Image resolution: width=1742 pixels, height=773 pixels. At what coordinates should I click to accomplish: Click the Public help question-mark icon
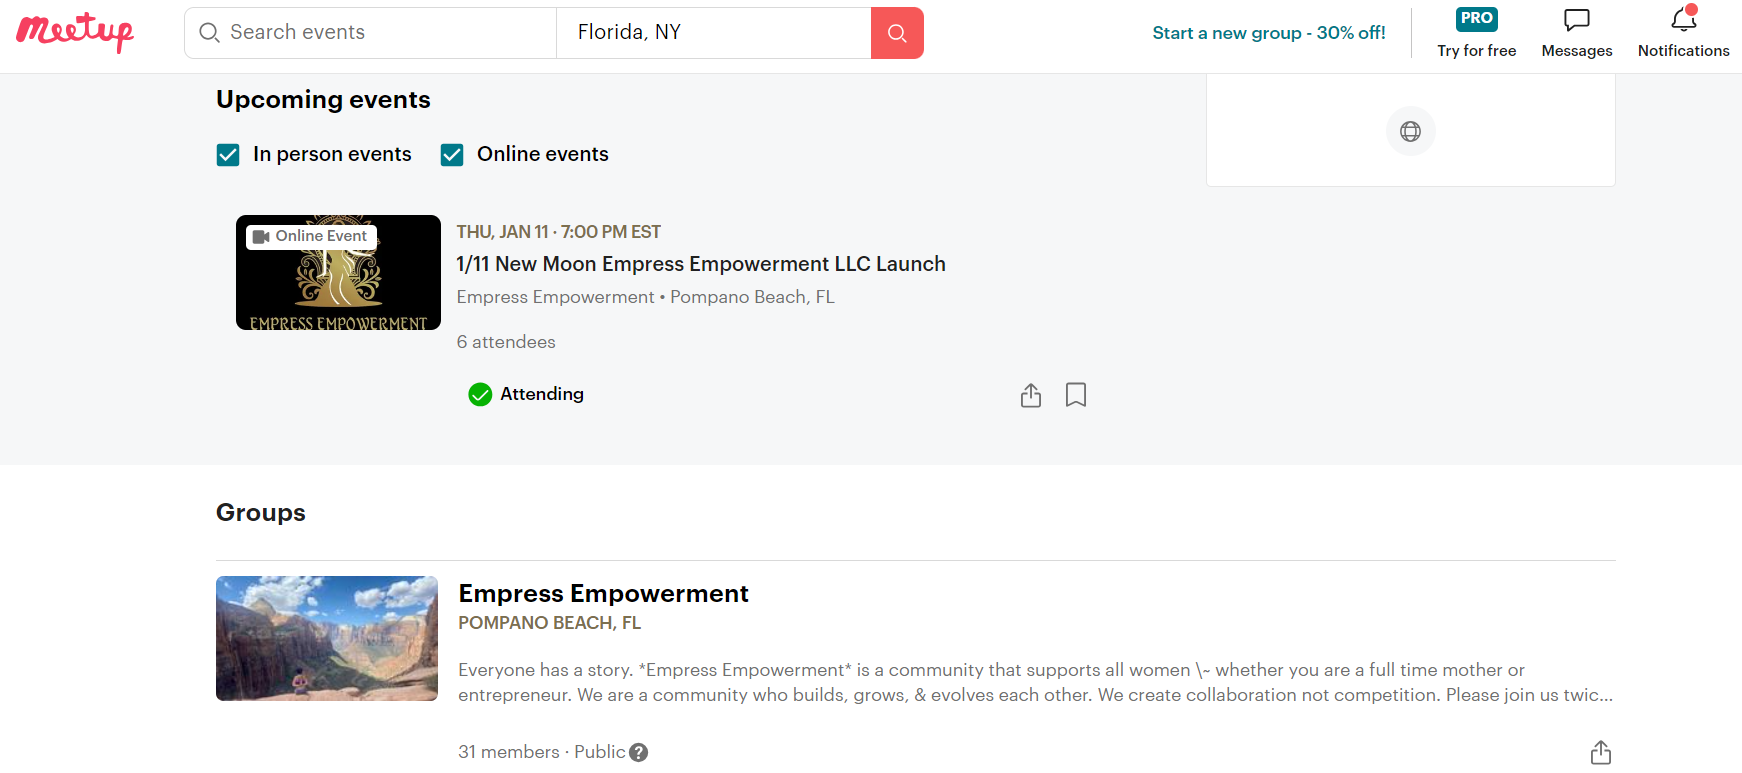pos(639,753)
